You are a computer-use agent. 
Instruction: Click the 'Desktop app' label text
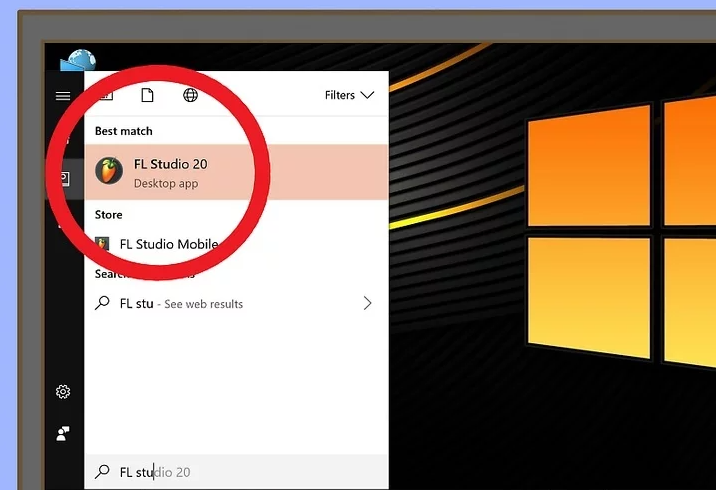pyautogui.click(x=166, y=184)
